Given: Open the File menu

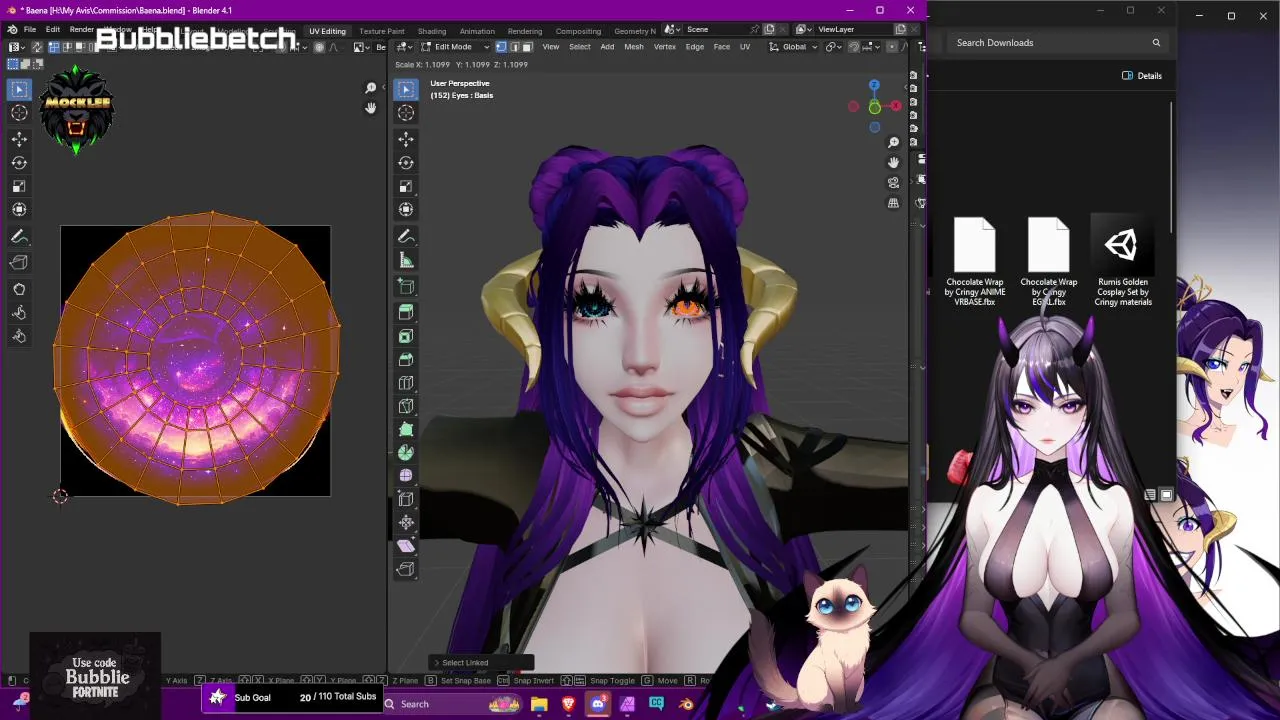Looking at the screenshot, I should coord(30,29).
